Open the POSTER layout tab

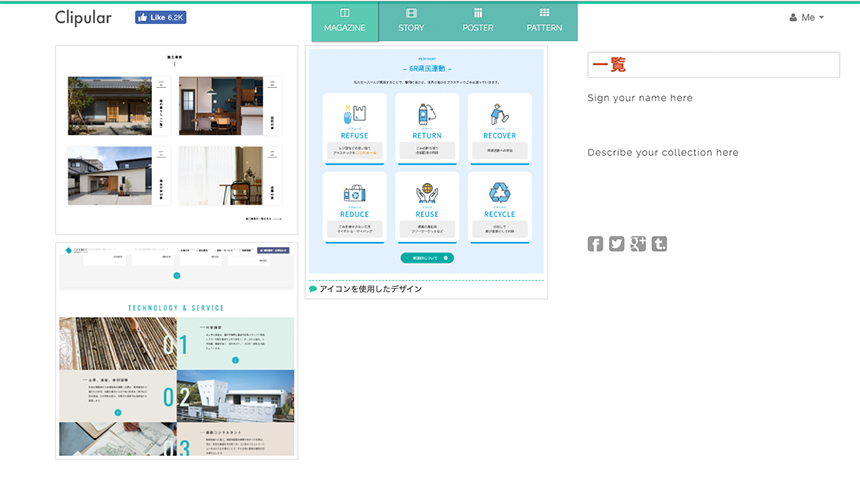[478, 21]
